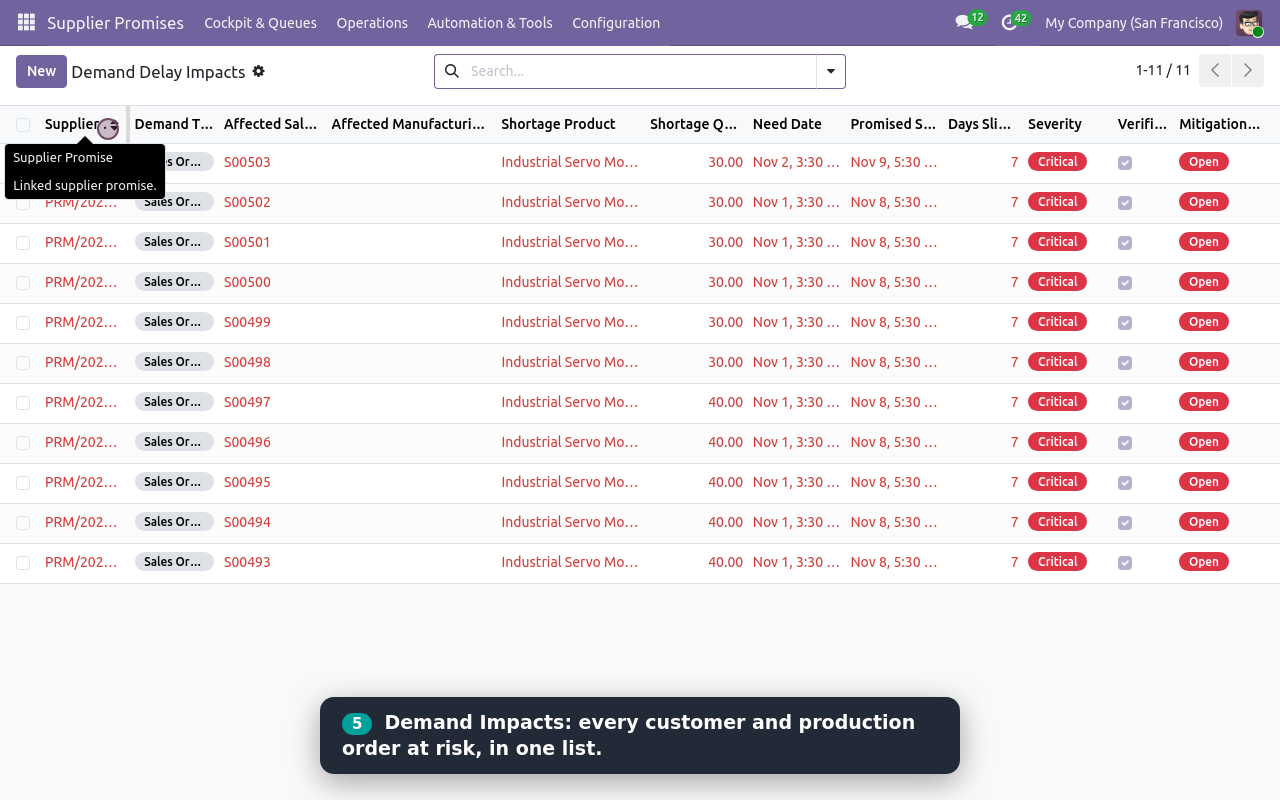Select the row checkbox for S00501
1280x800 pixels.
[23, 242]
